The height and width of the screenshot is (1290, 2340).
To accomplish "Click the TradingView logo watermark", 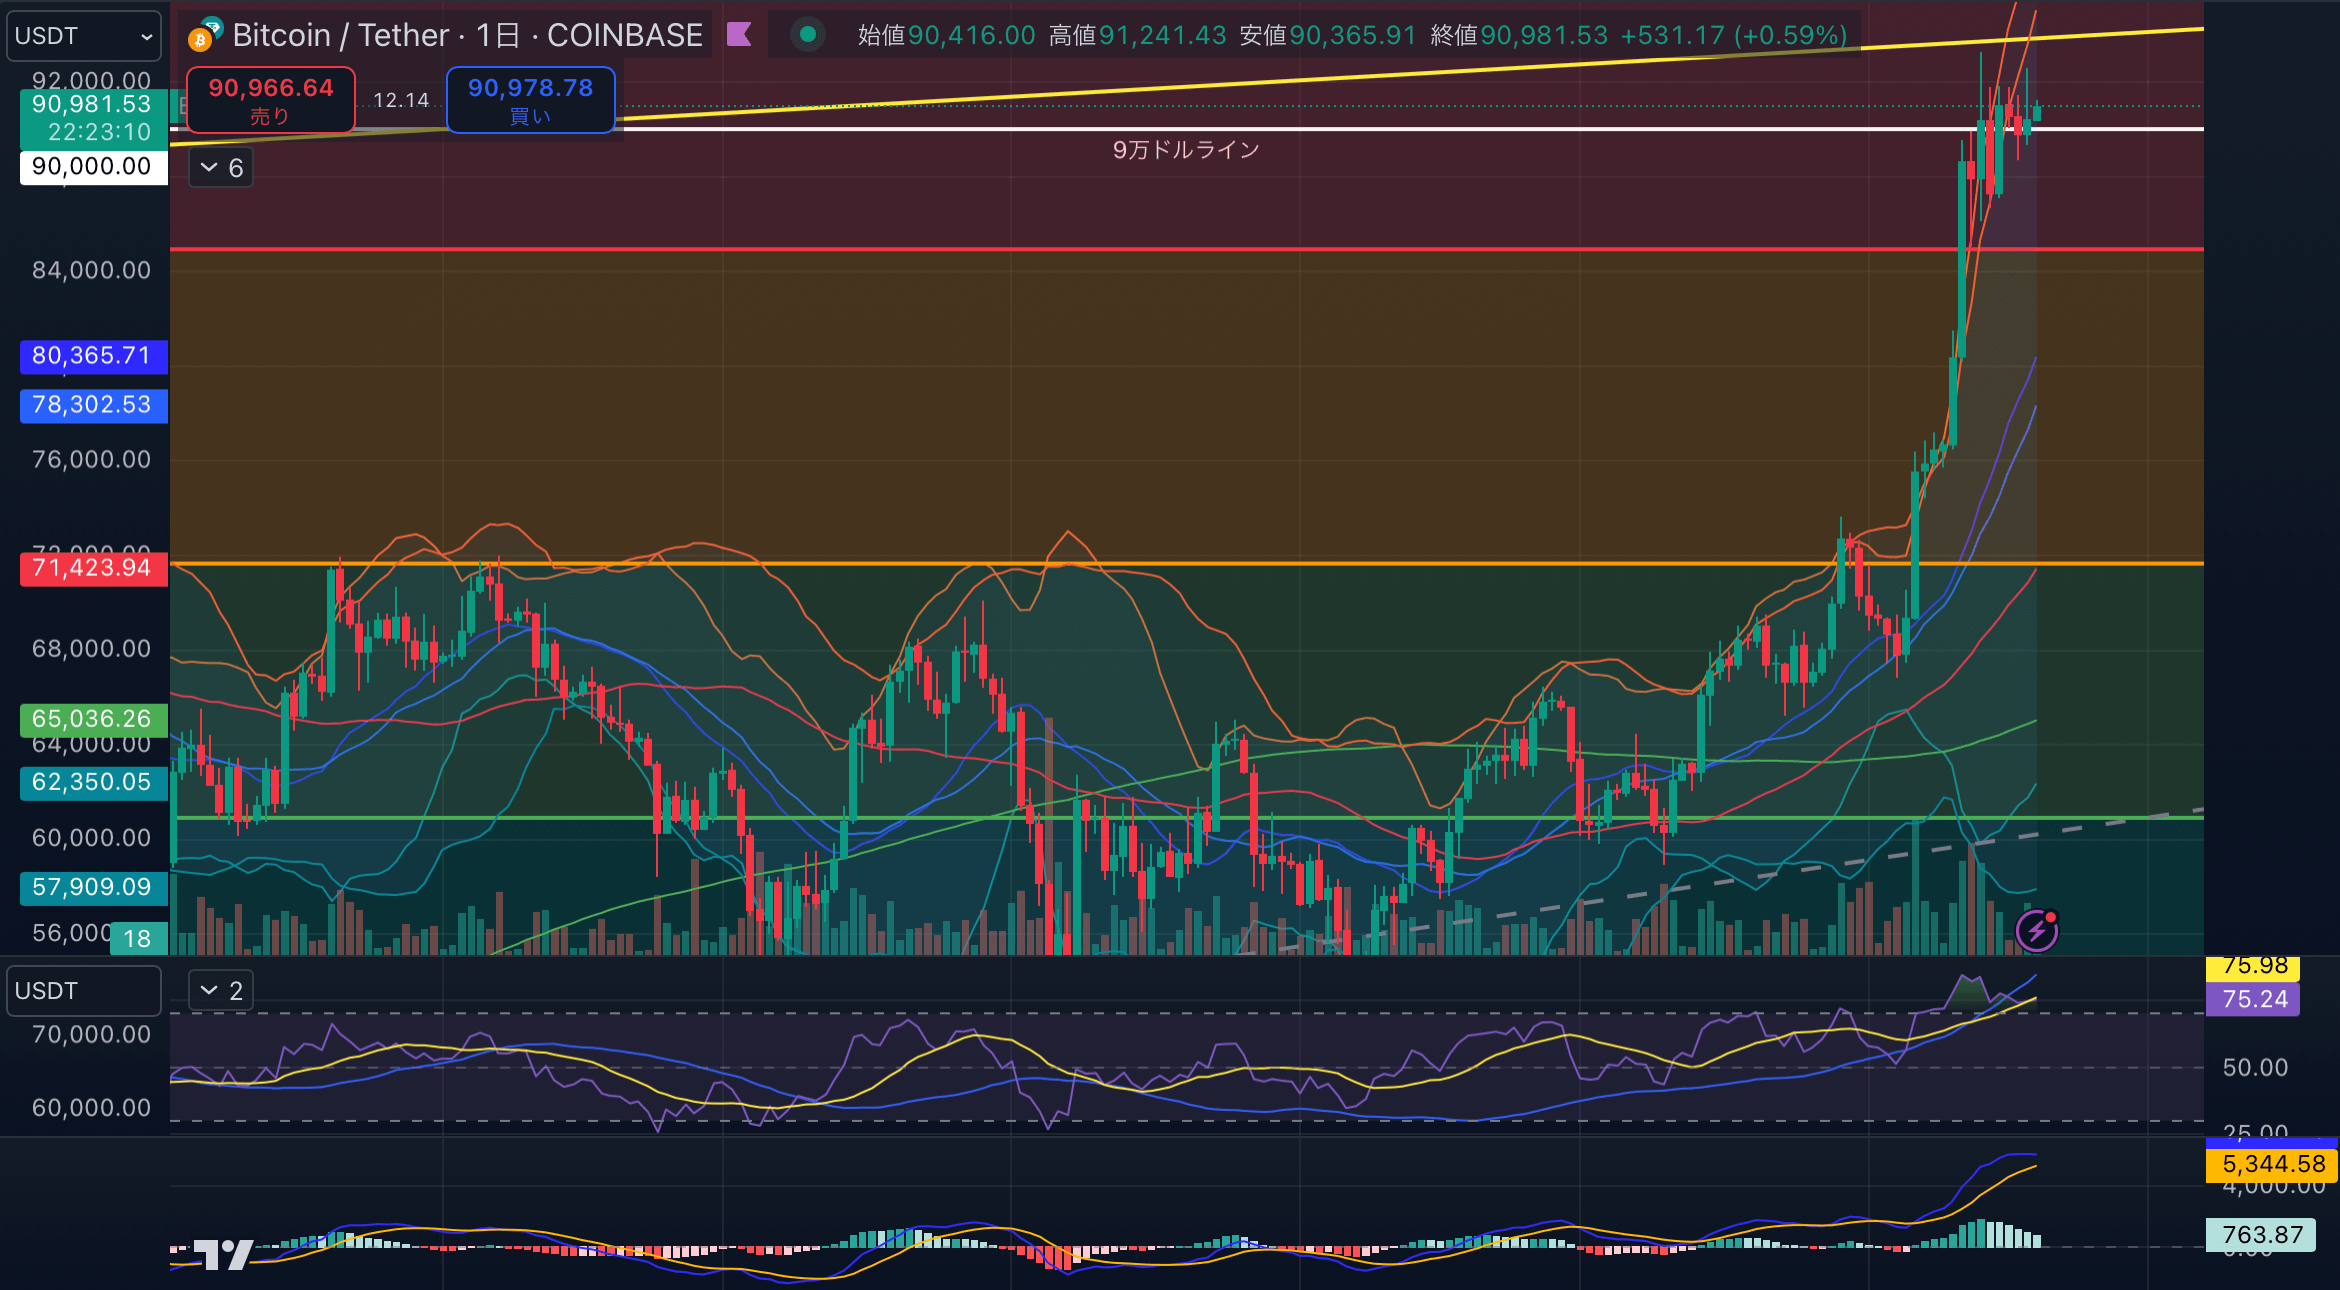I will coord(224,1255).
